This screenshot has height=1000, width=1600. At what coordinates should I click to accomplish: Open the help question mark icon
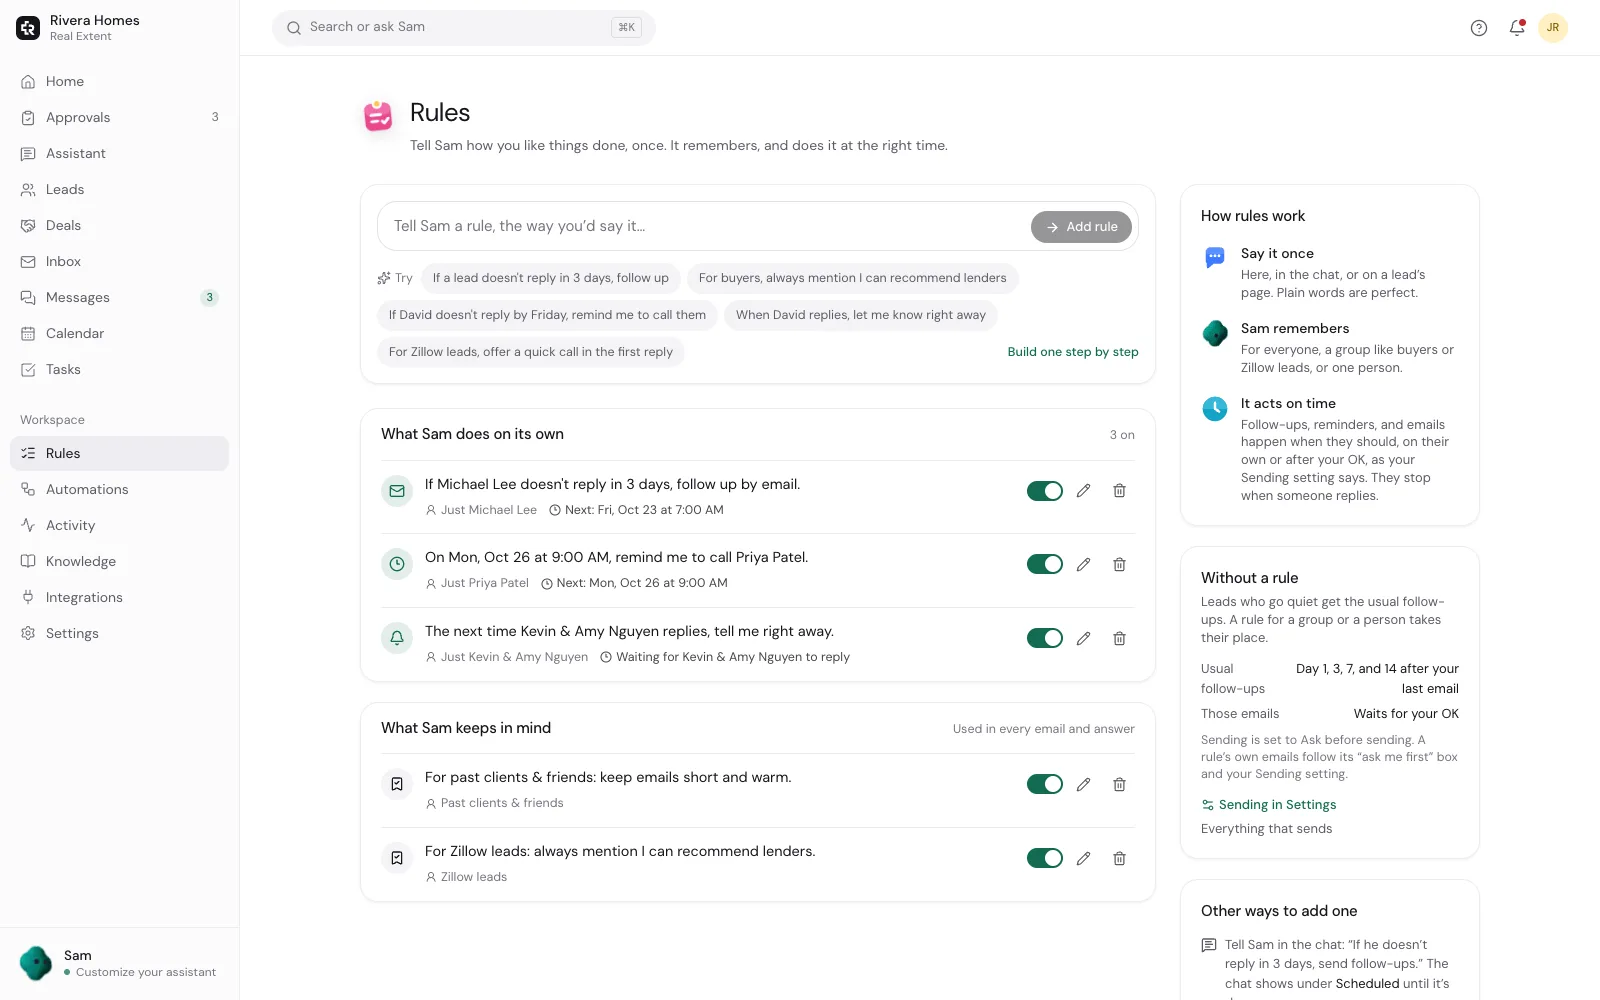point(1479,28)
